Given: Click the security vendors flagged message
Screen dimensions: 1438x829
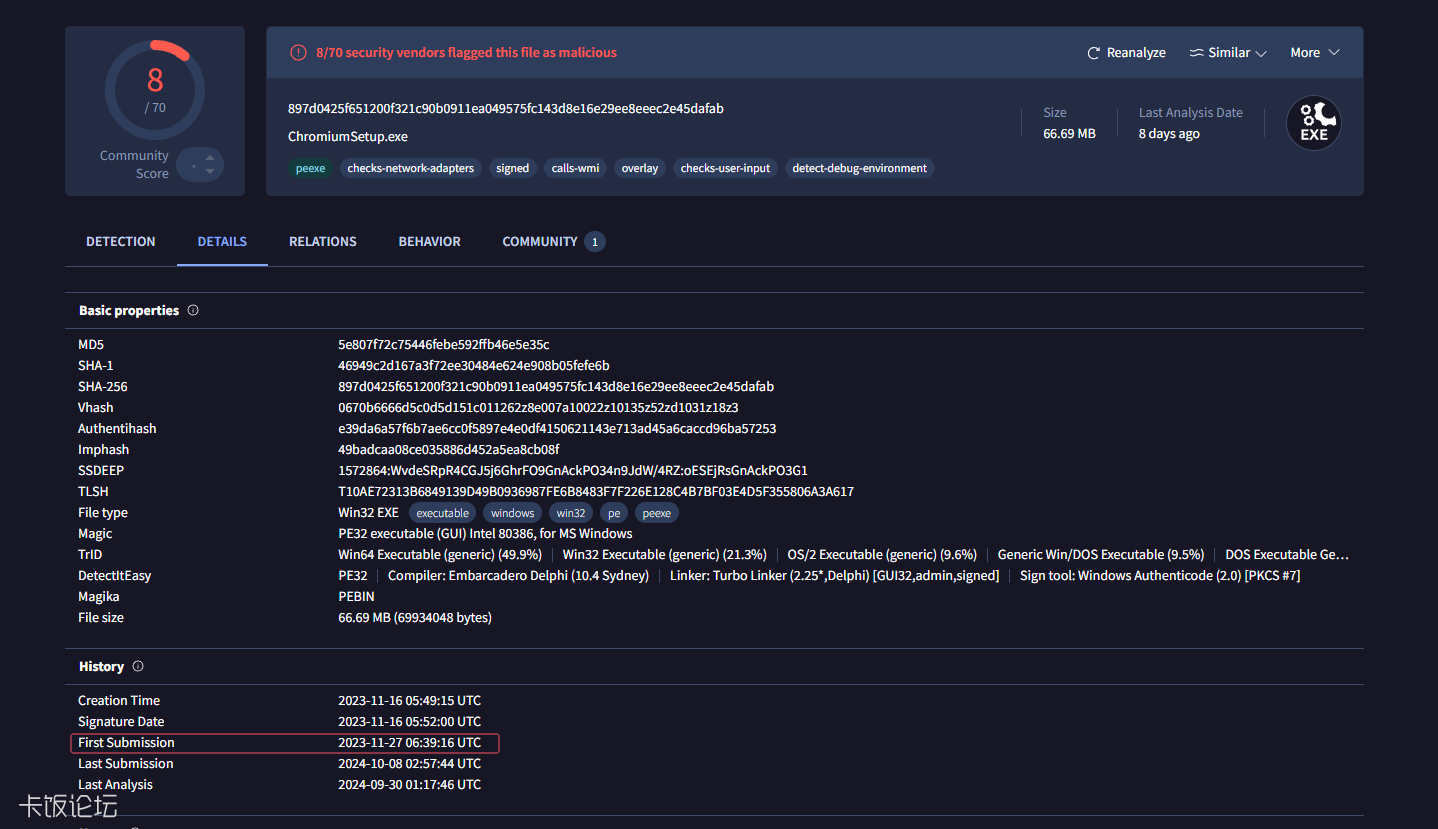Looking at the screenshot, I should coord(466,53).
